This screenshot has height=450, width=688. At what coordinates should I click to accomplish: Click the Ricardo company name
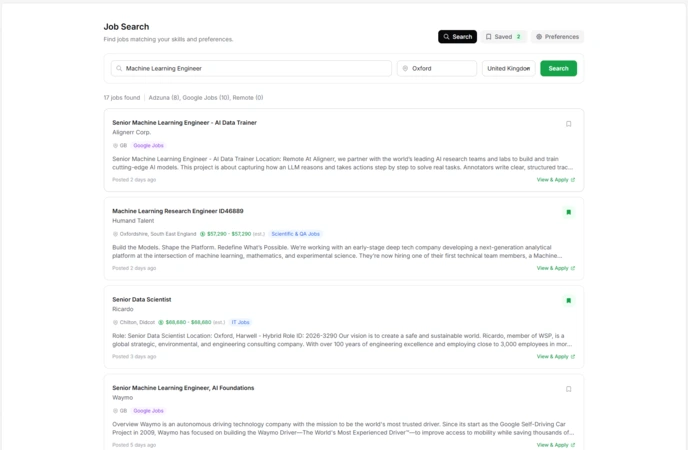tap(122, 309)
